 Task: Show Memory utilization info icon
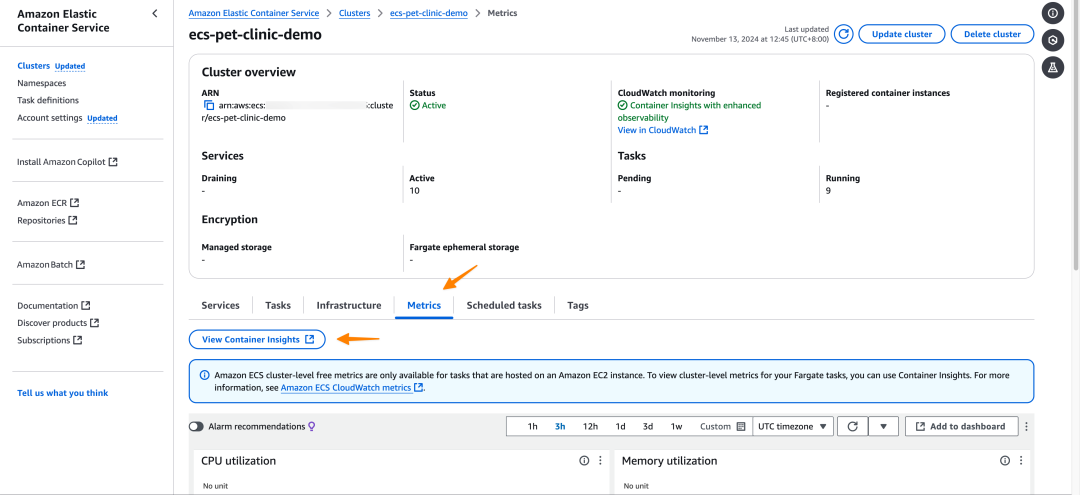[x=1005, y=461]
